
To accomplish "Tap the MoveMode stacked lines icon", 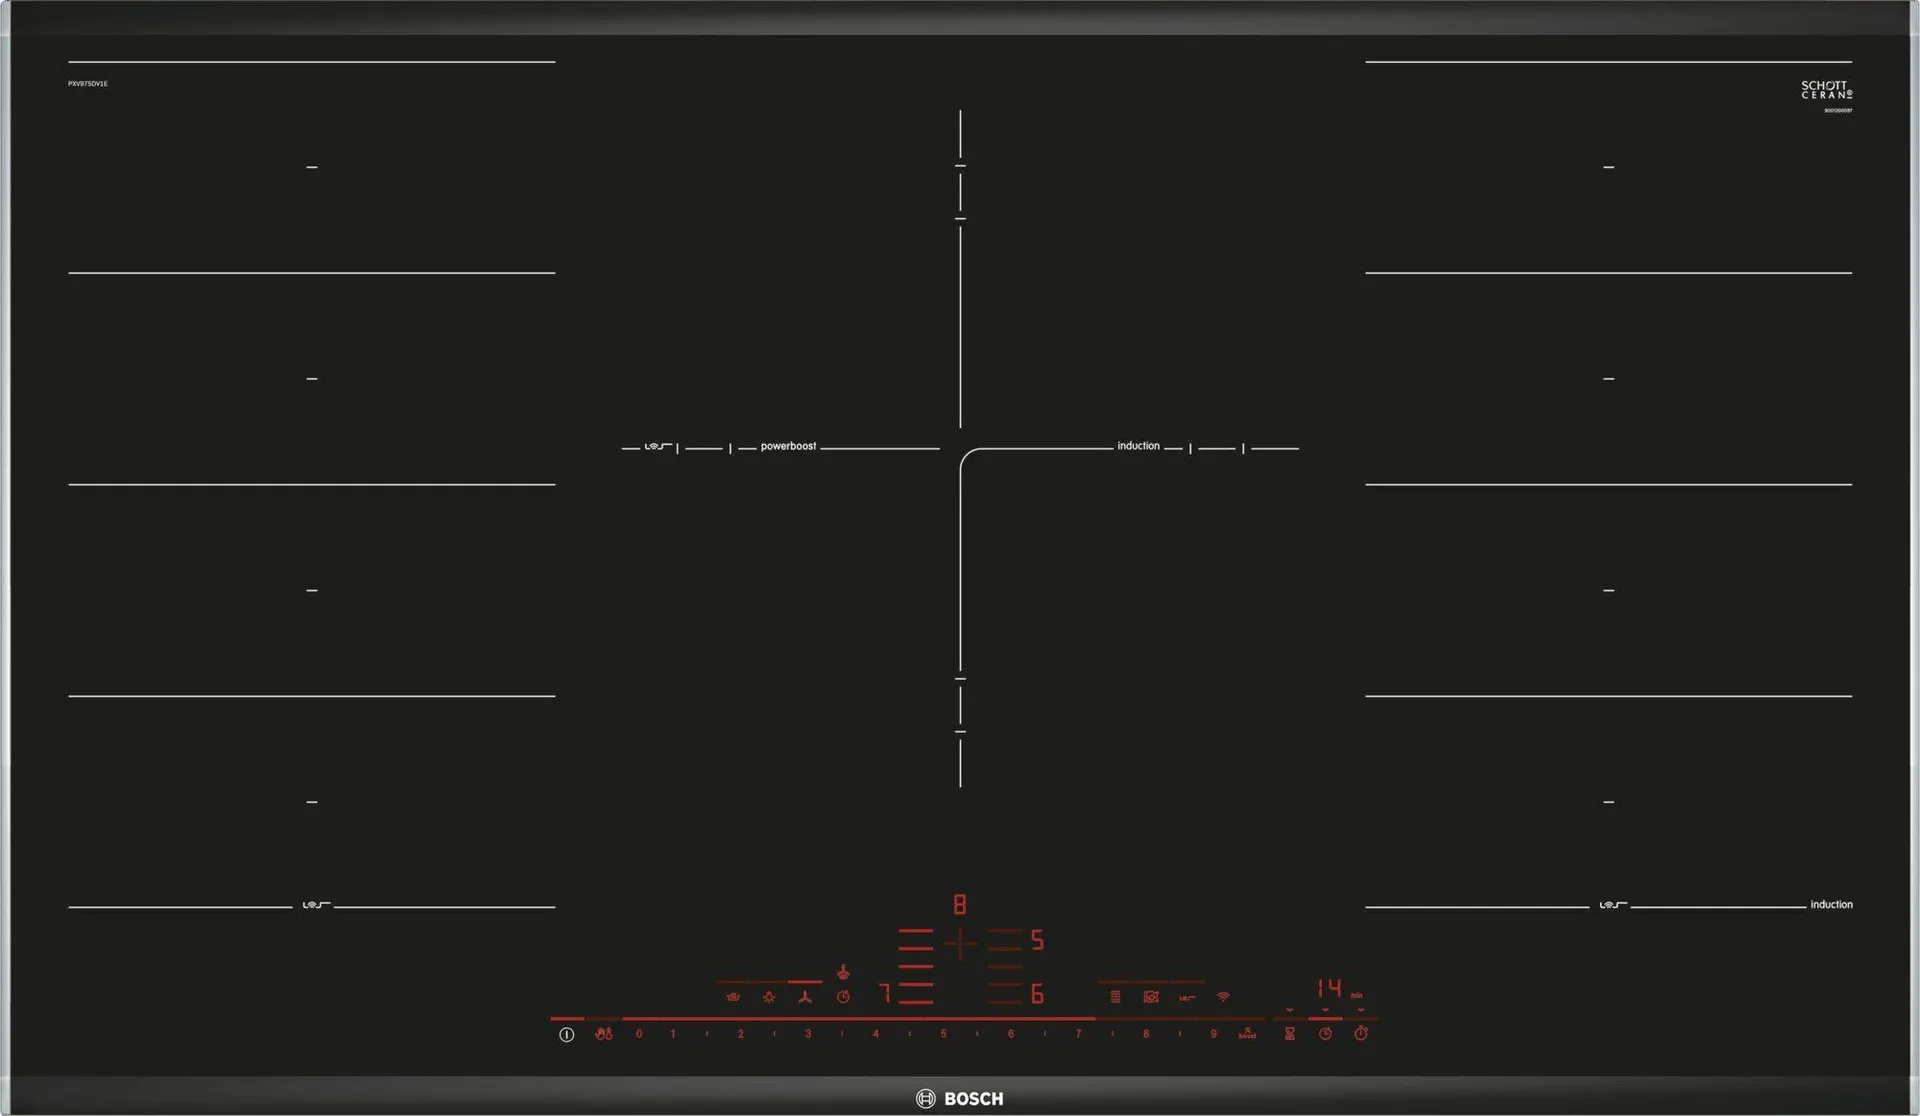I will (x=1115, y=997).
